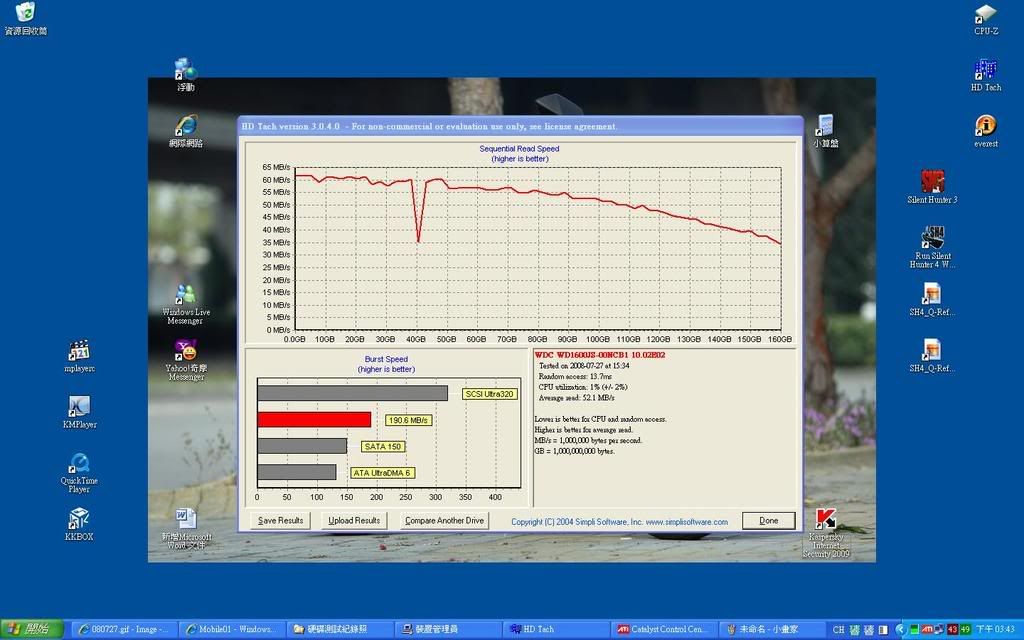This screenshot has width=1024, height=640.
Task: Click the CPU utilization: 1% text
Action: coord(583,387)
